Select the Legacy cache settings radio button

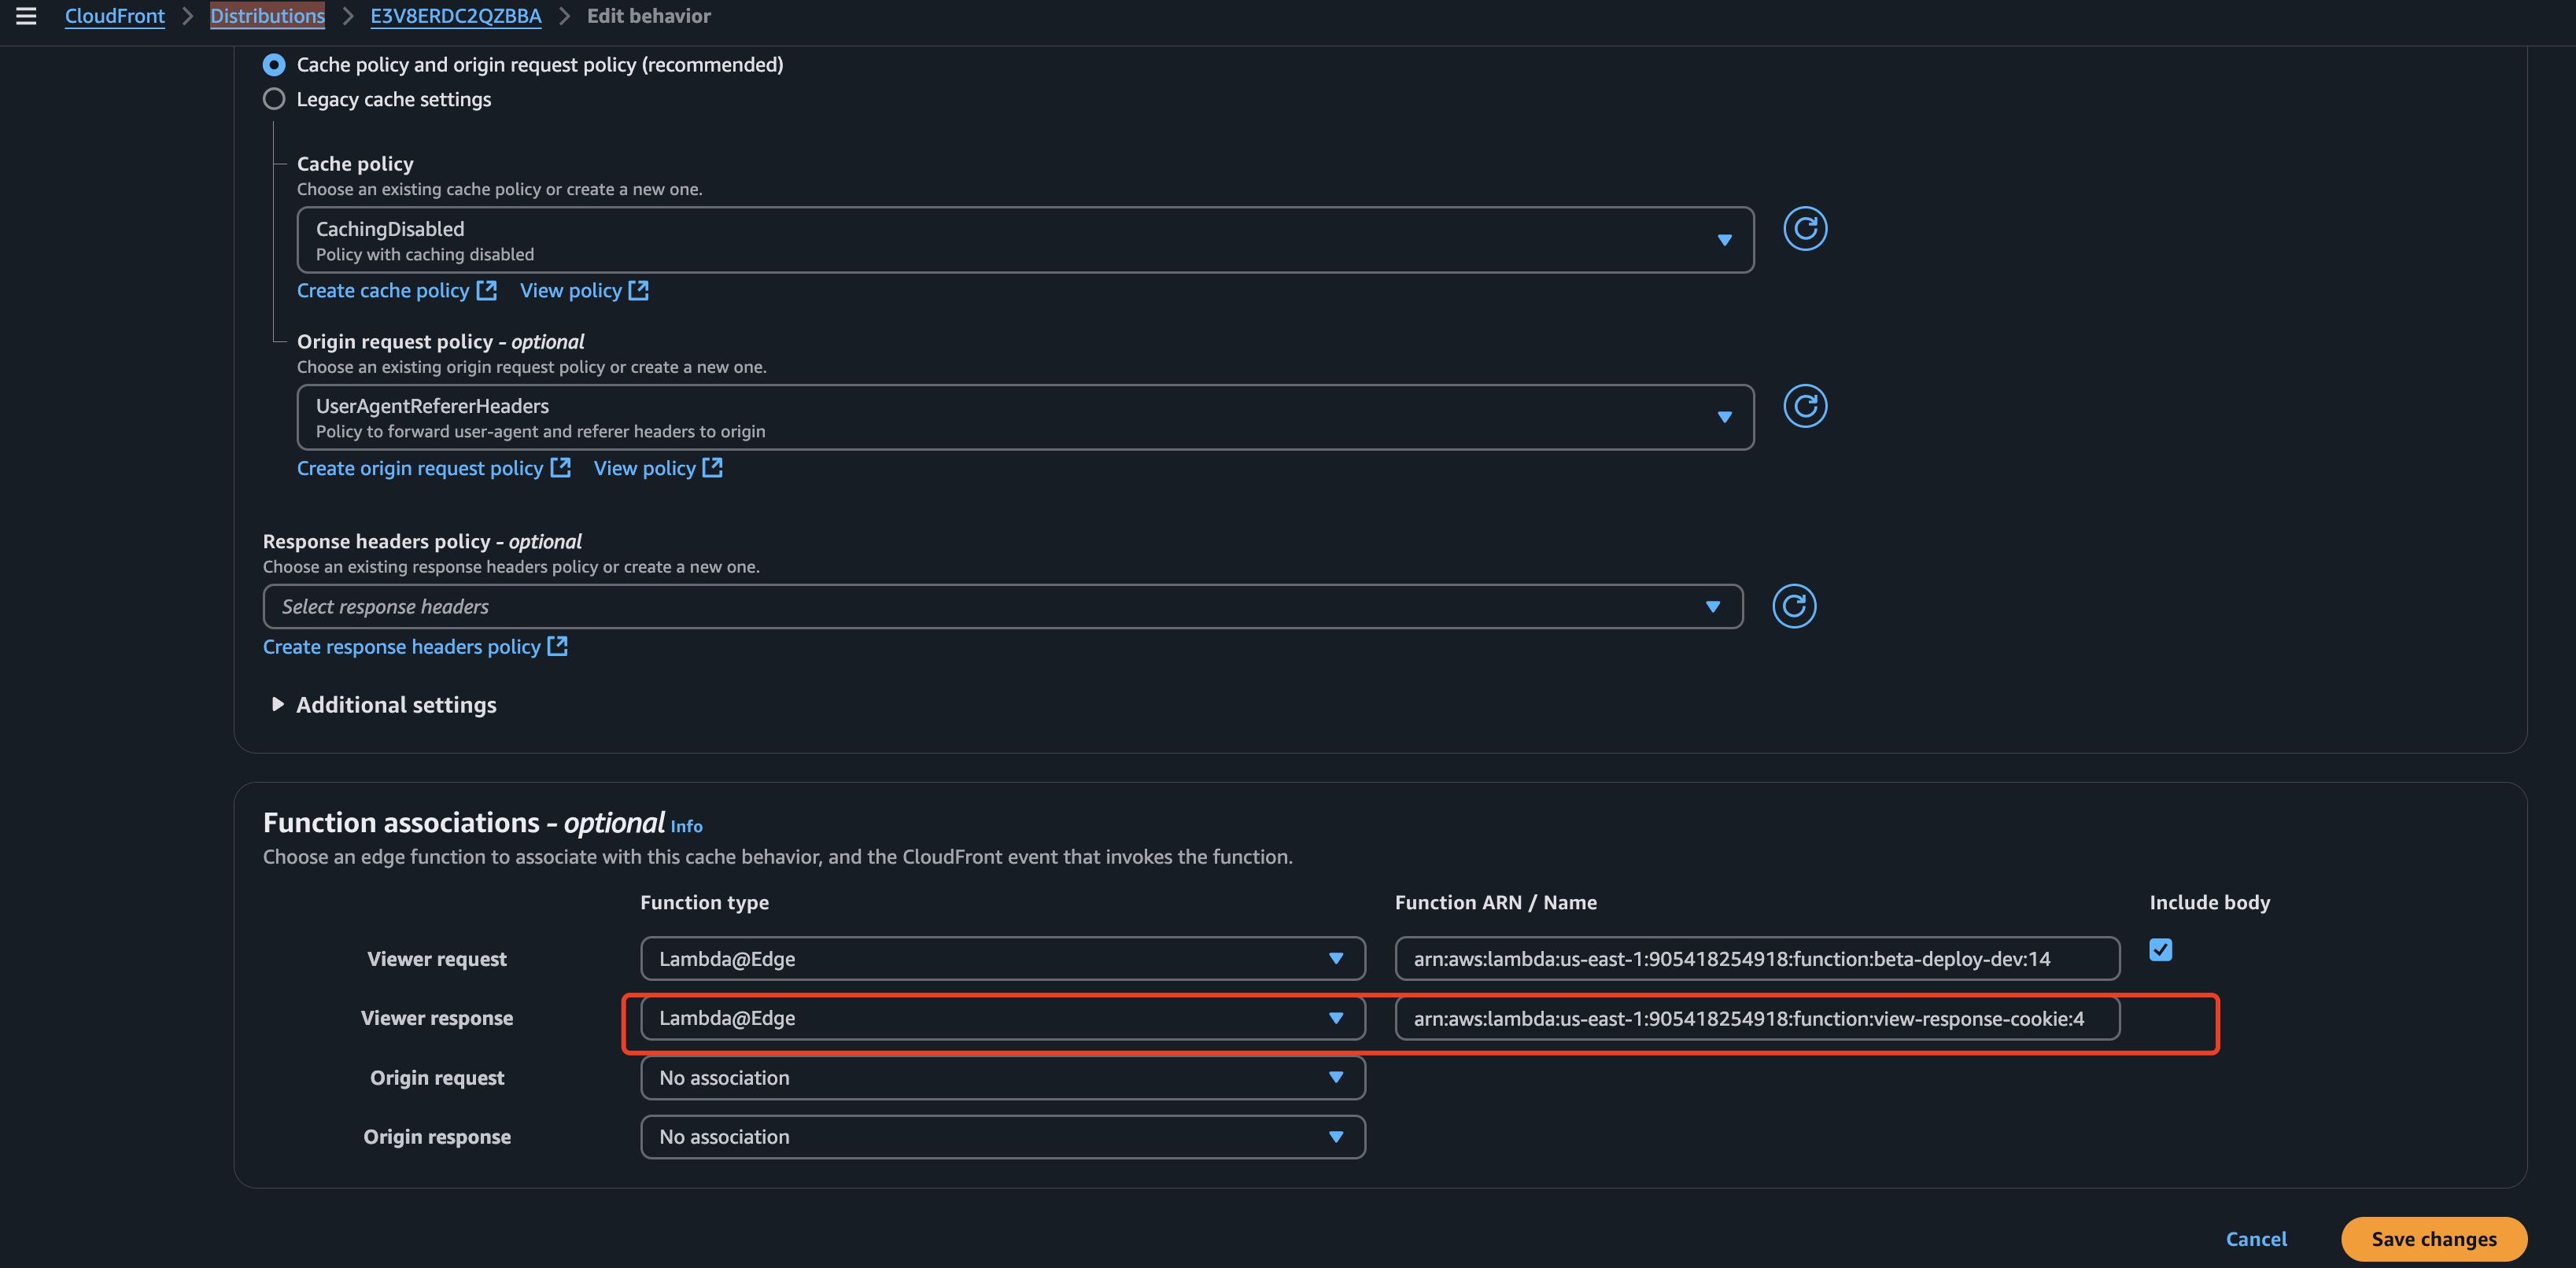273,99
